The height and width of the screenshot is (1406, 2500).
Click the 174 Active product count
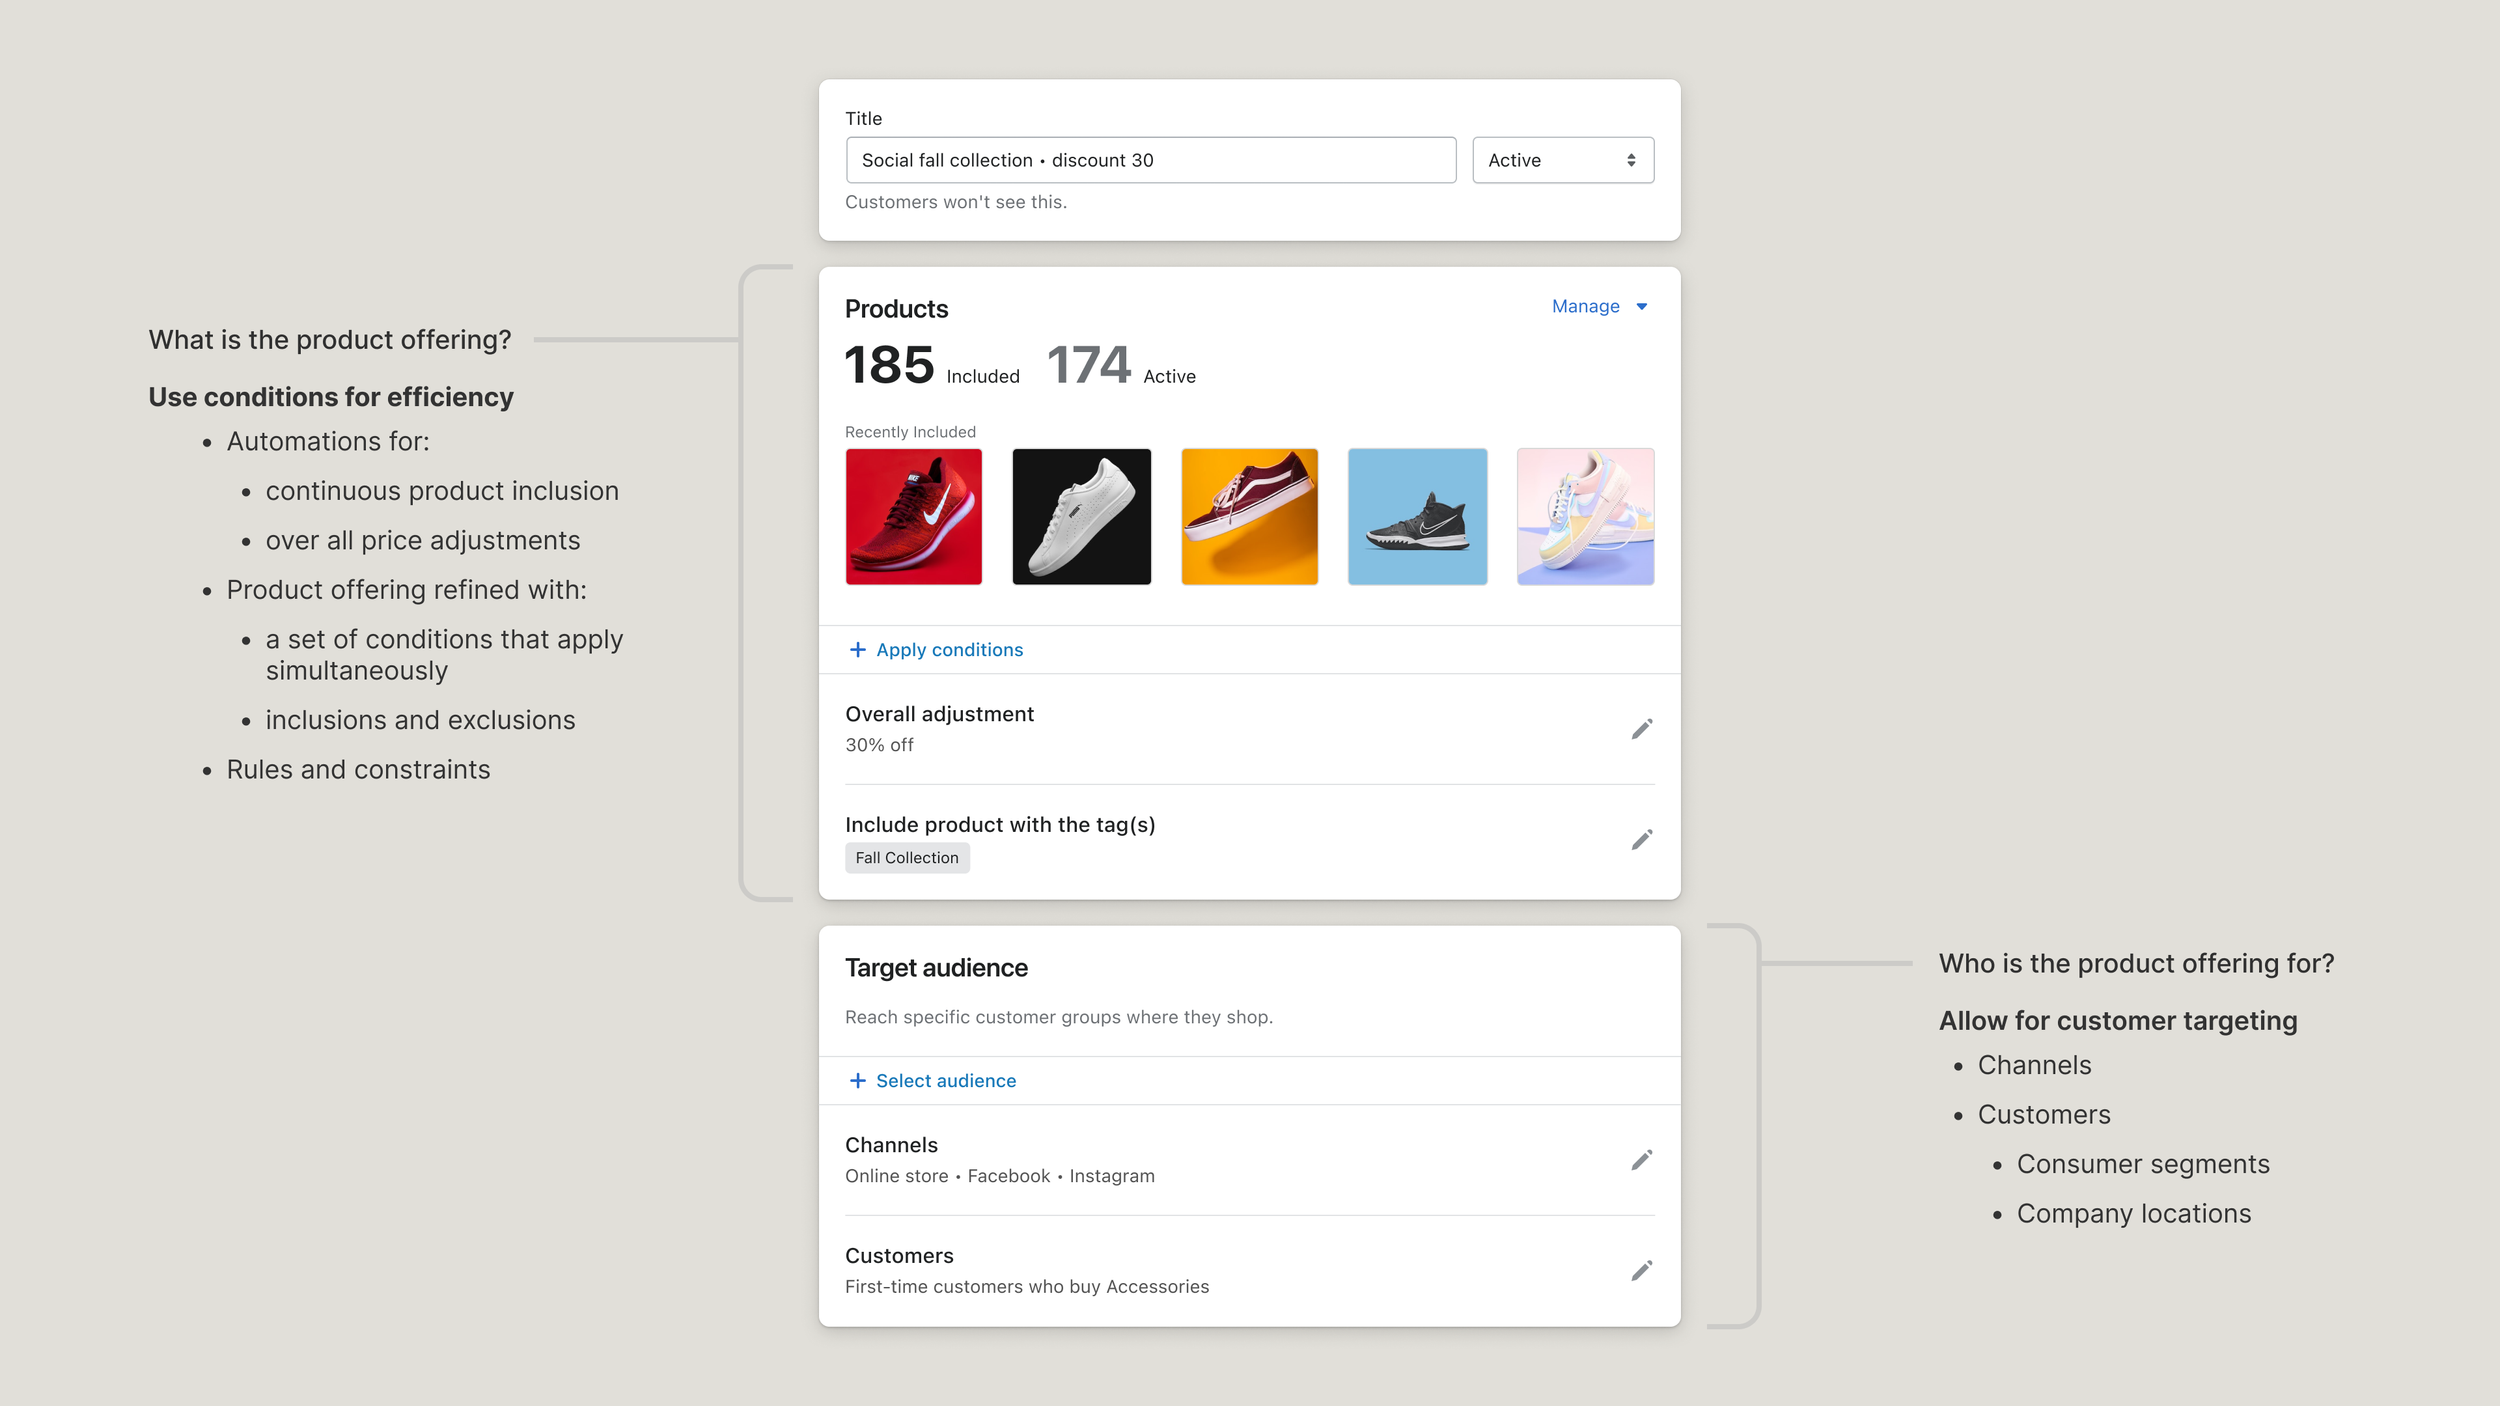tap(1089, 365)
